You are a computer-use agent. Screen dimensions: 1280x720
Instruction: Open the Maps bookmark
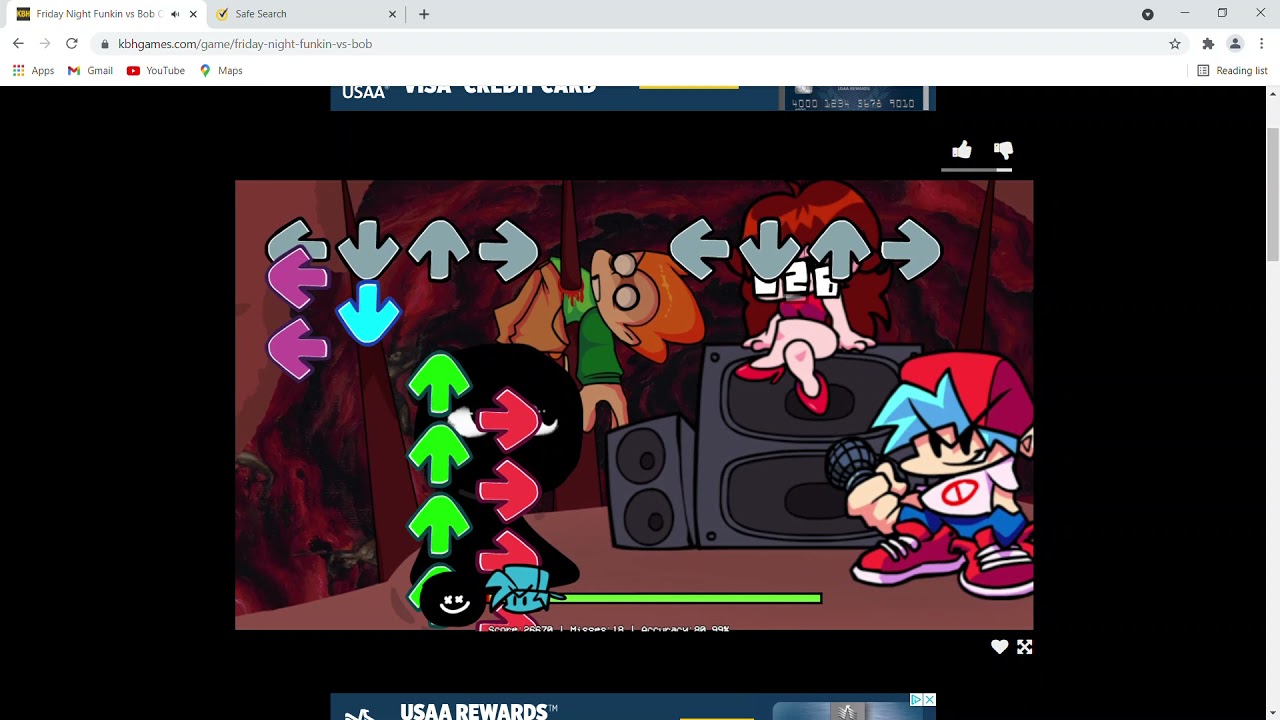pos(221,71)
